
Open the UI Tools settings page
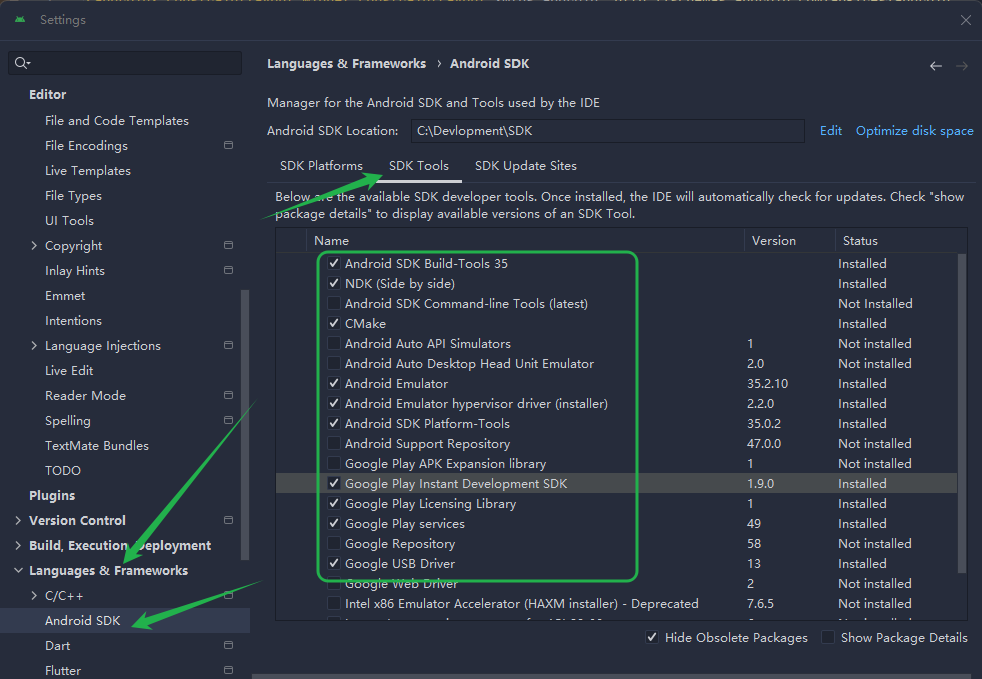click(70, 221)
